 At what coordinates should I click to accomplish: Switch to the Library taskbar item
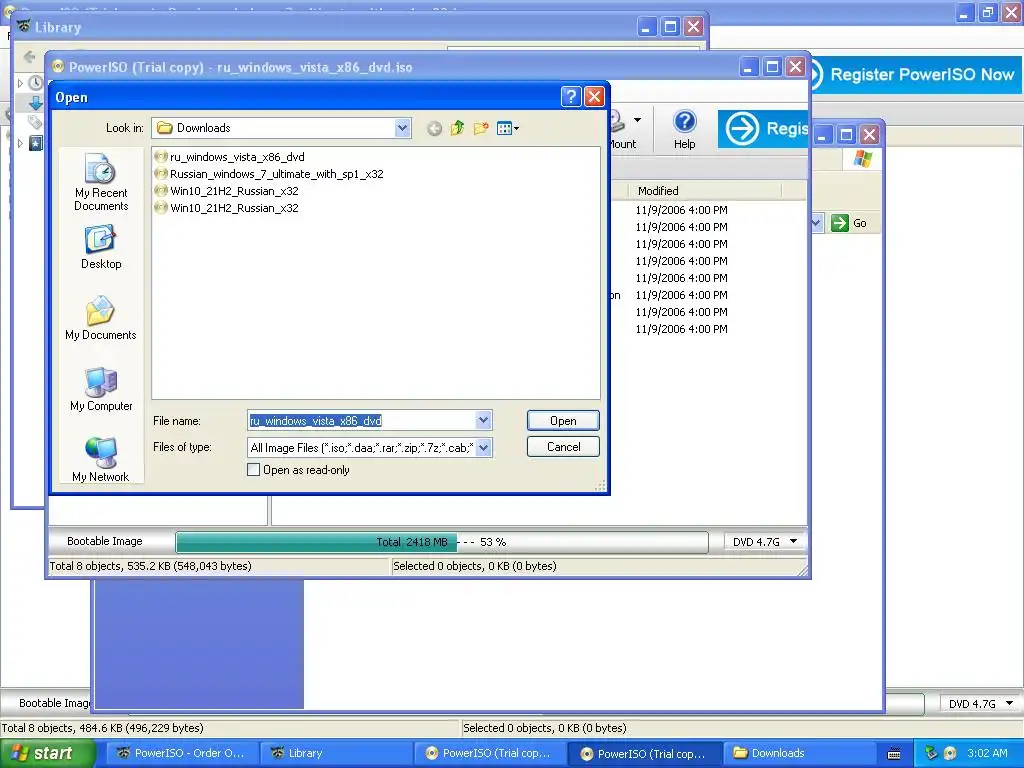337,753
